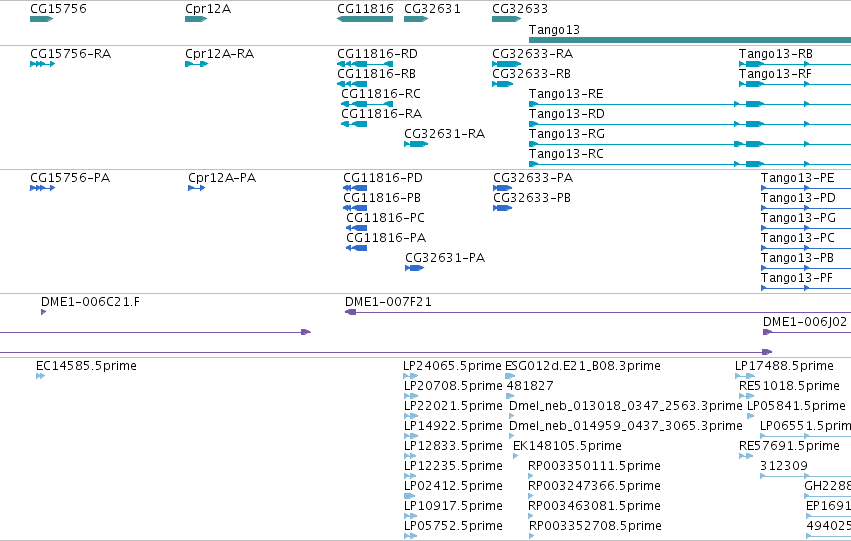
Task: Click transcript Tango13-RF
Action: (x=775, y=74)
